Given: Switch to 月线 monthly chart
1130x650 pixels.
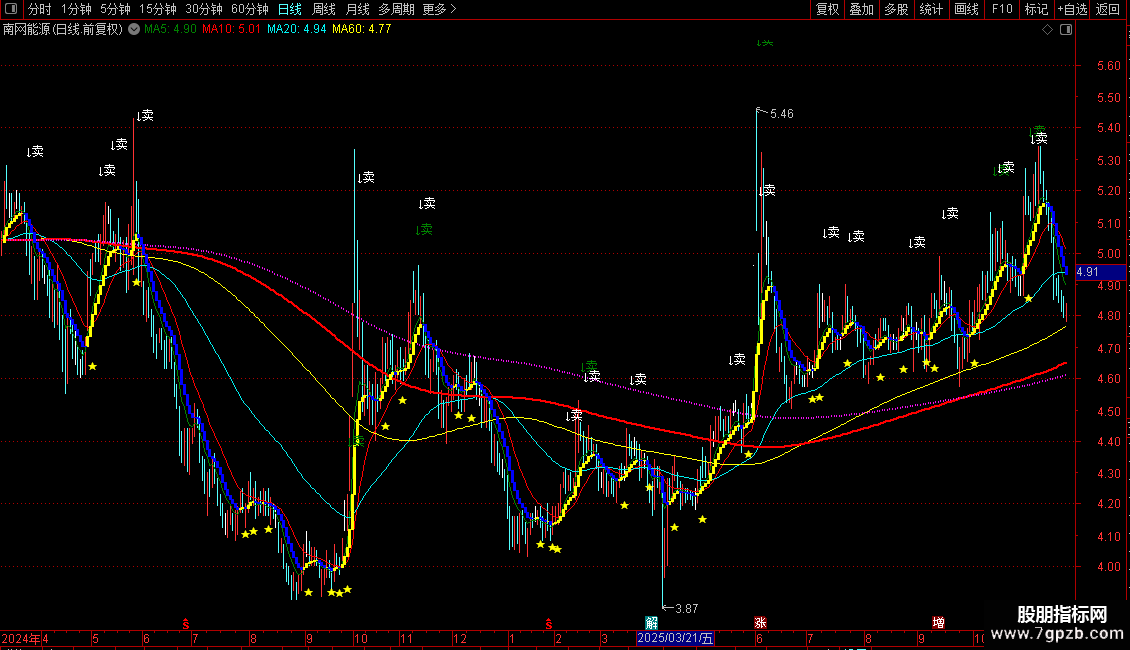Looking at the screenshot, I should tap(357, 9).
